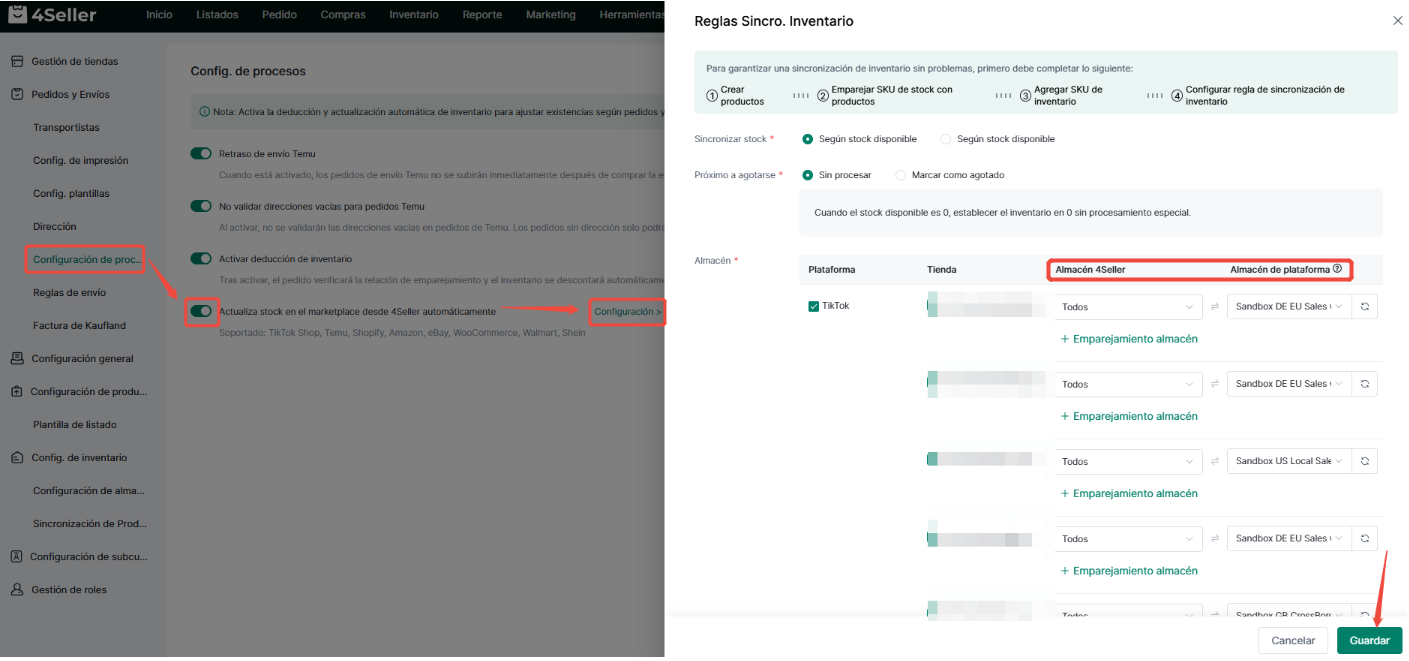Click the first Emparejamiento almacén link
This screenshot has width=1409, height=661.
(1129, 339)
